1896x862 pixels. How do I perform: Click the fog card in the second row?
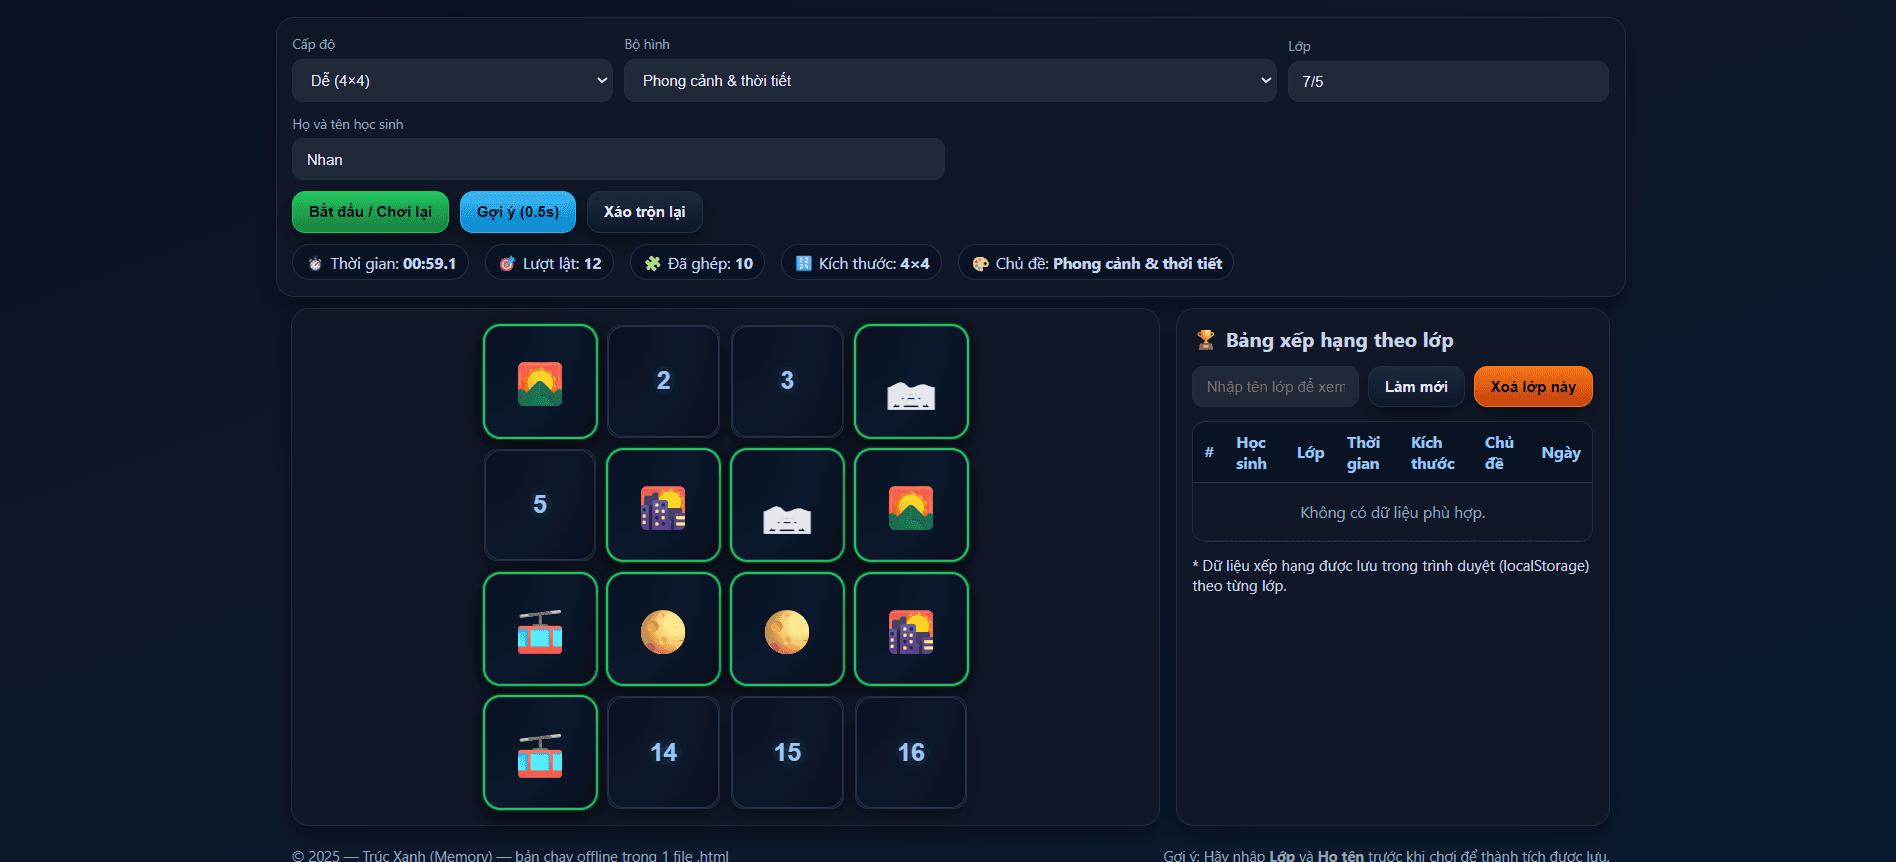tap(787, 505)
